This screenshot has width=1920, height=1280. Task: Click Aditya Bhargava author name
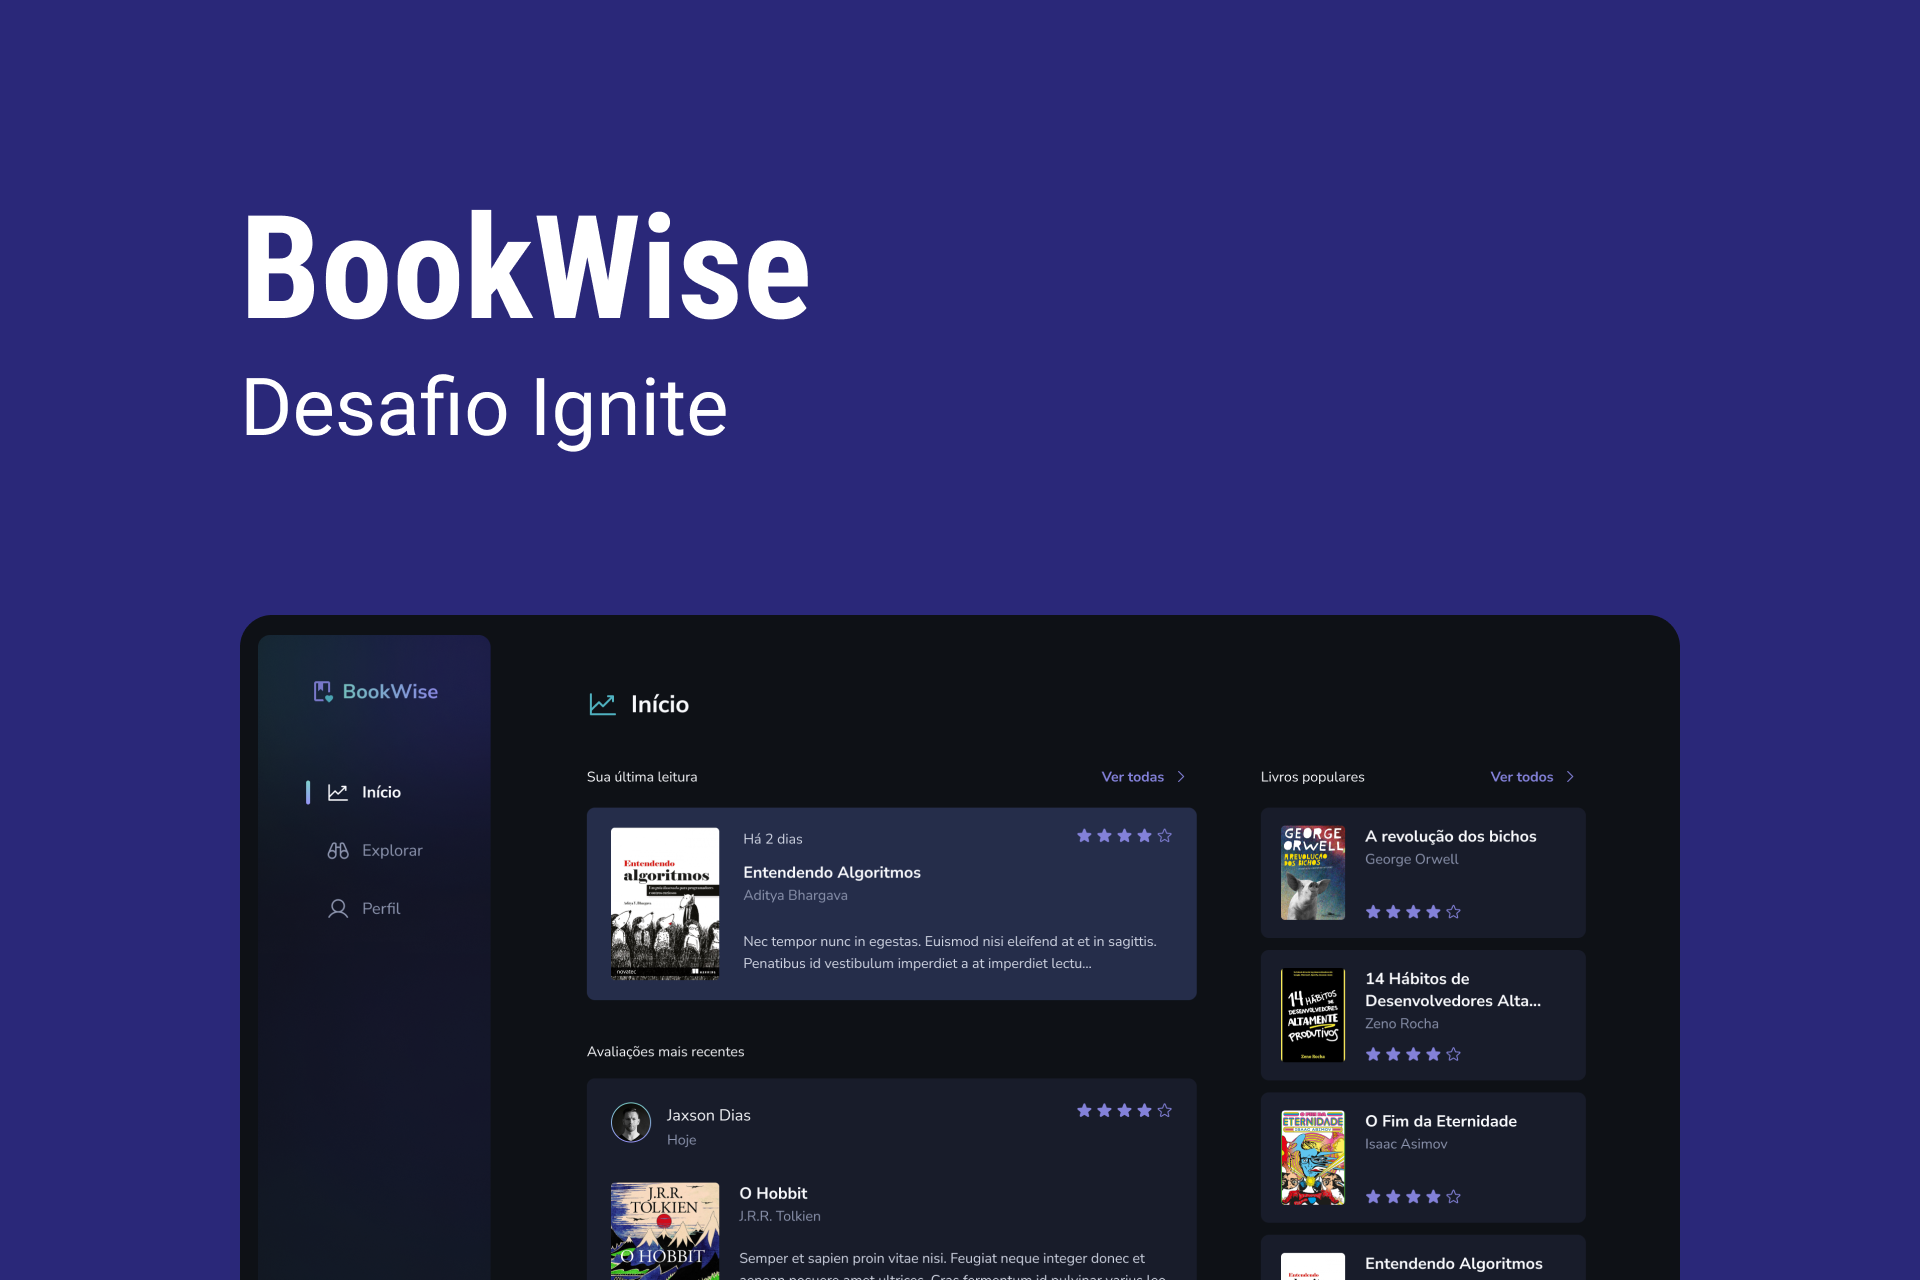(x=795, y=895)
